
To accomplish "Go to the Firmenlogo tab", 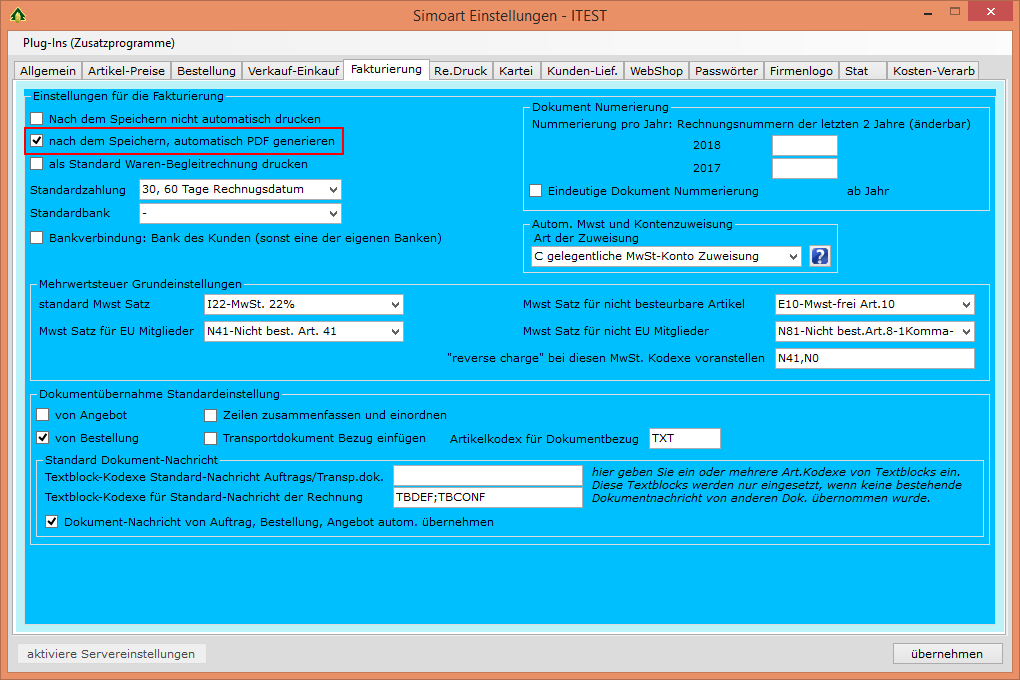I will coord(801,71).
